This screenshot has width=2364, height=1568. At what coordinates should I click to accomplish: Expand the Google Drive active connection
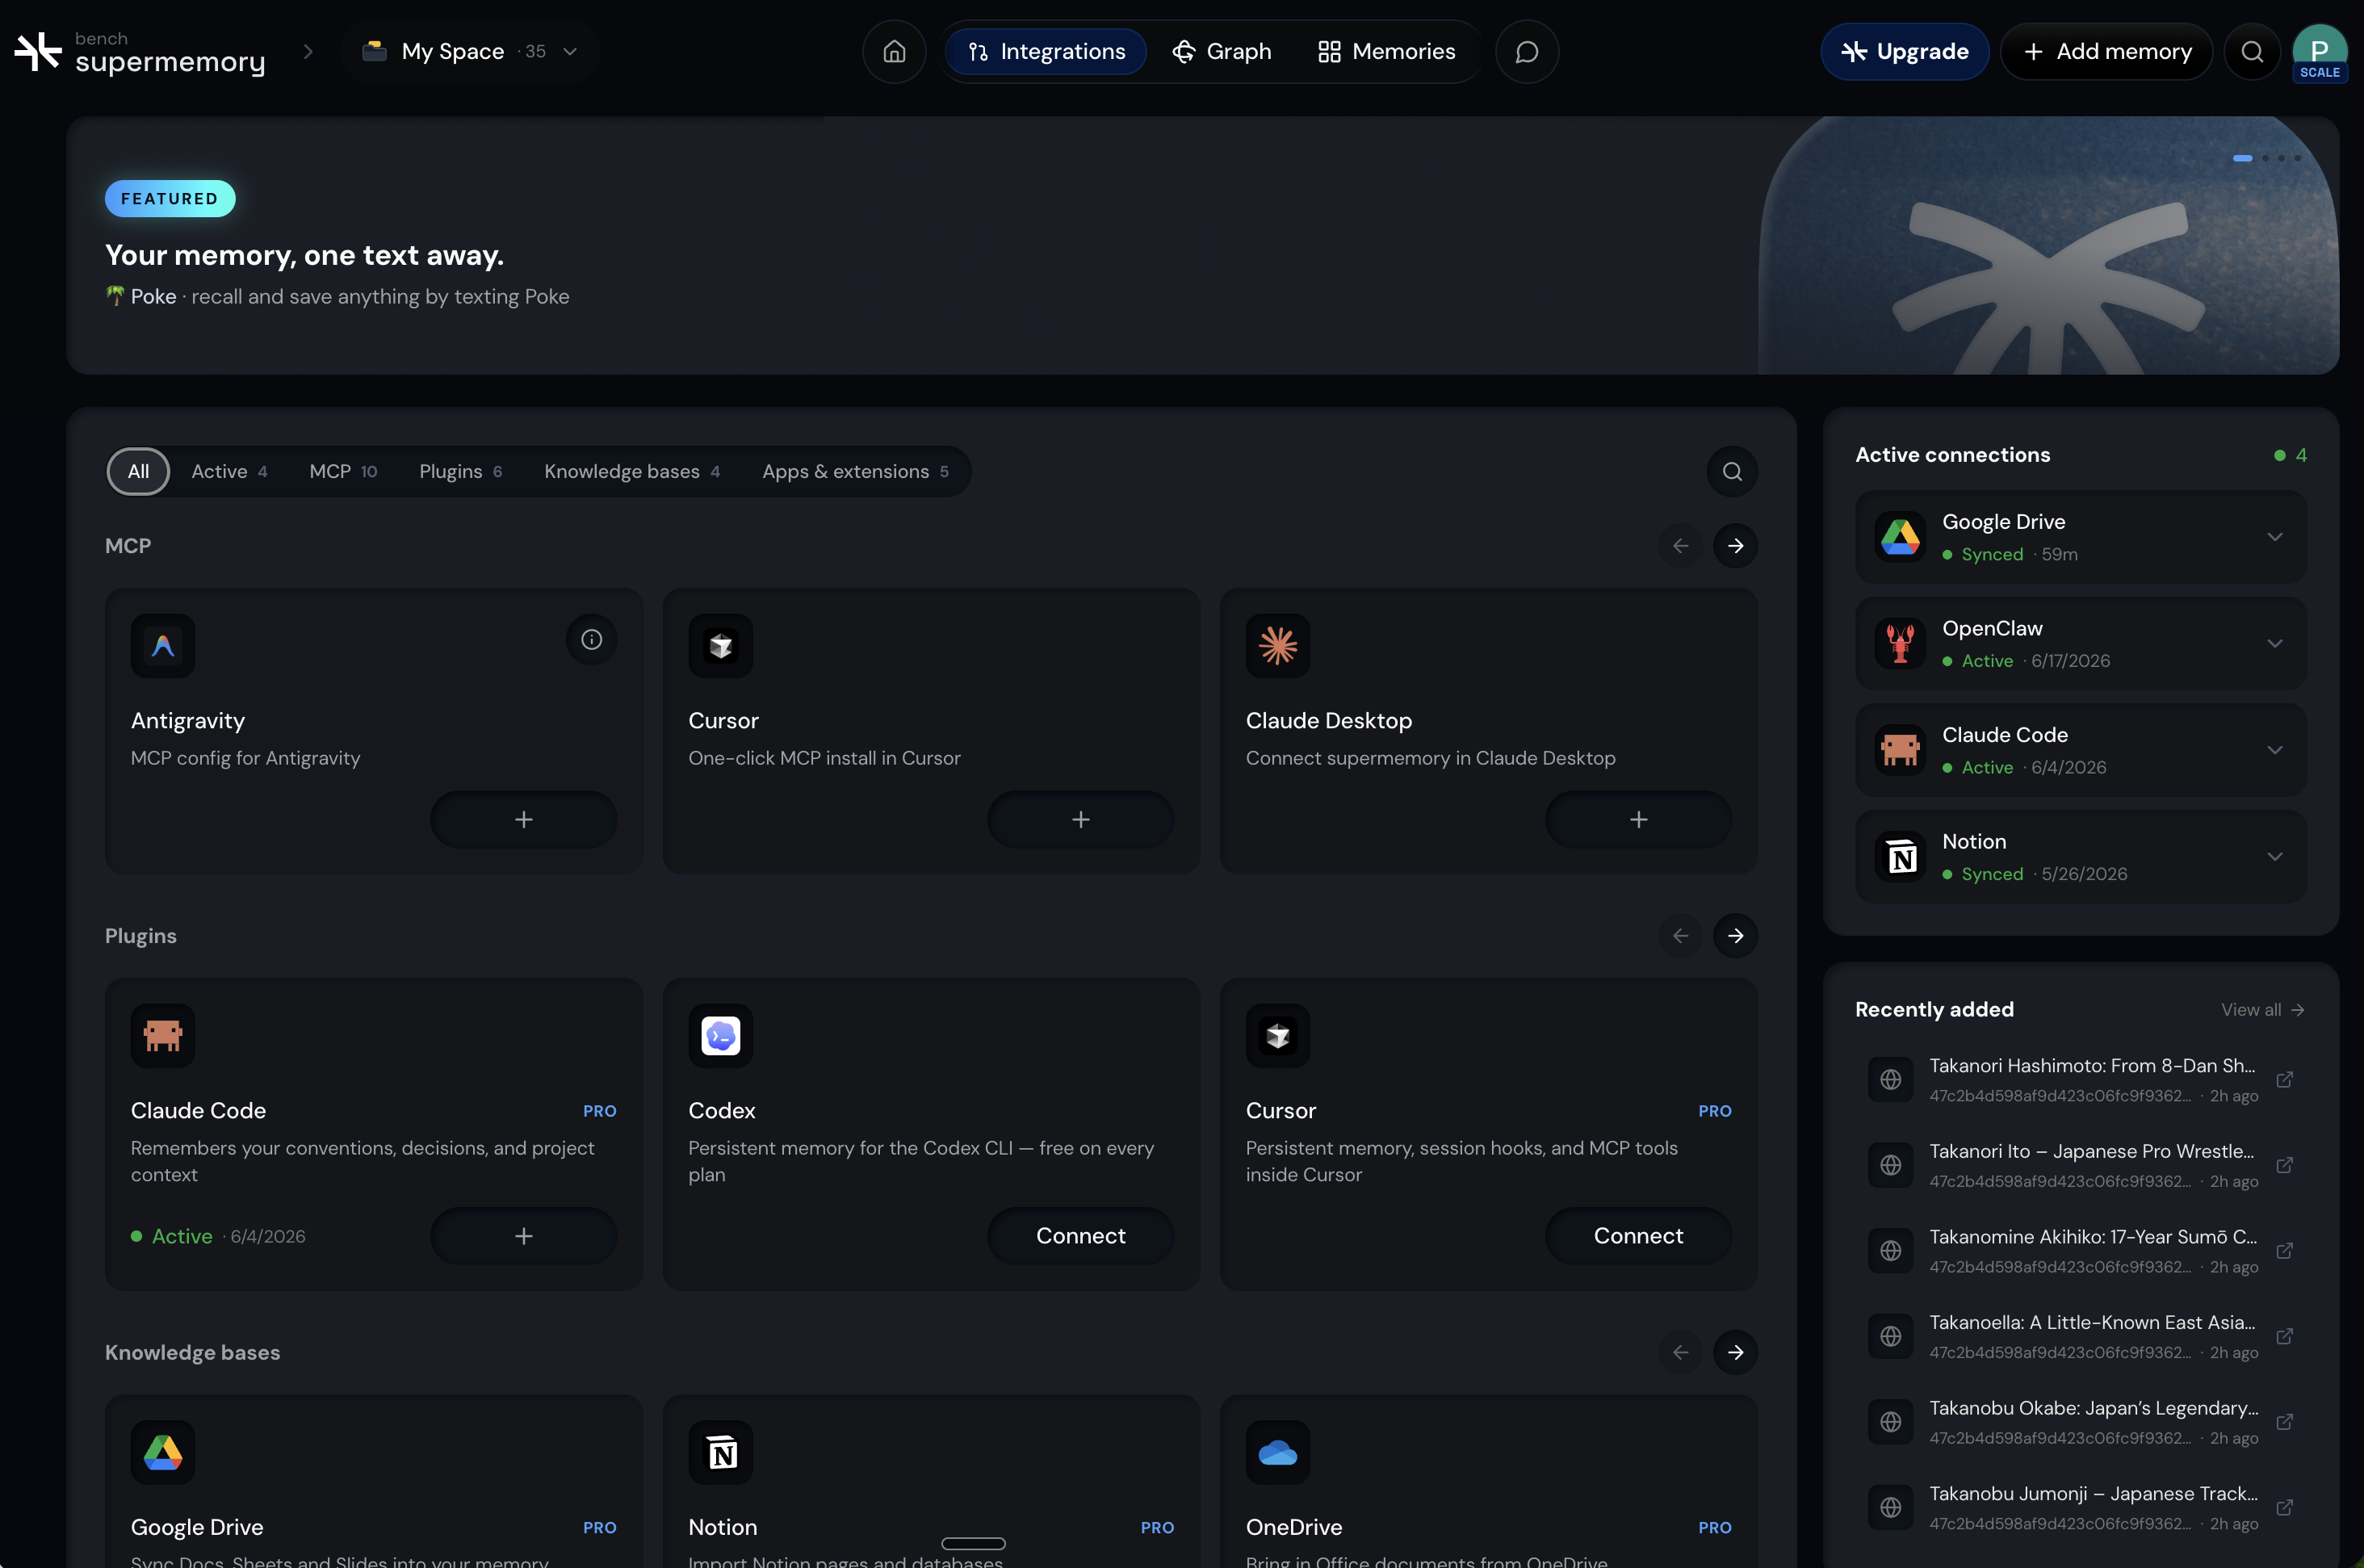(x=2274, y=537)
